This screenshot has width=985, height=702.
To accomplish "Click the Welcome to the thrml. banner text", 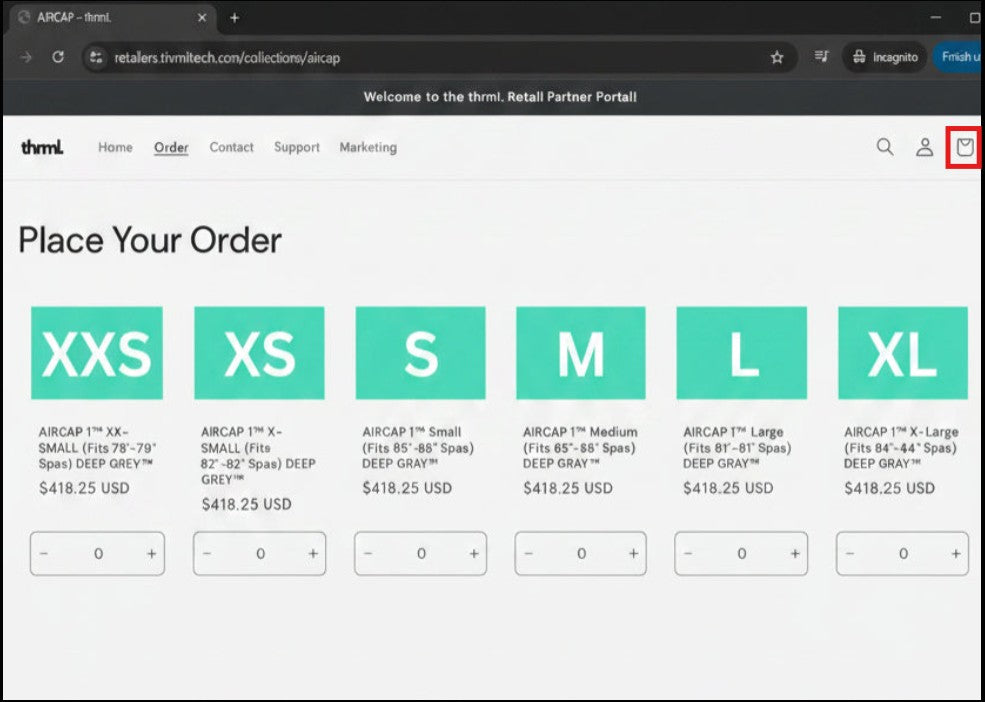I will coord(500,97).
